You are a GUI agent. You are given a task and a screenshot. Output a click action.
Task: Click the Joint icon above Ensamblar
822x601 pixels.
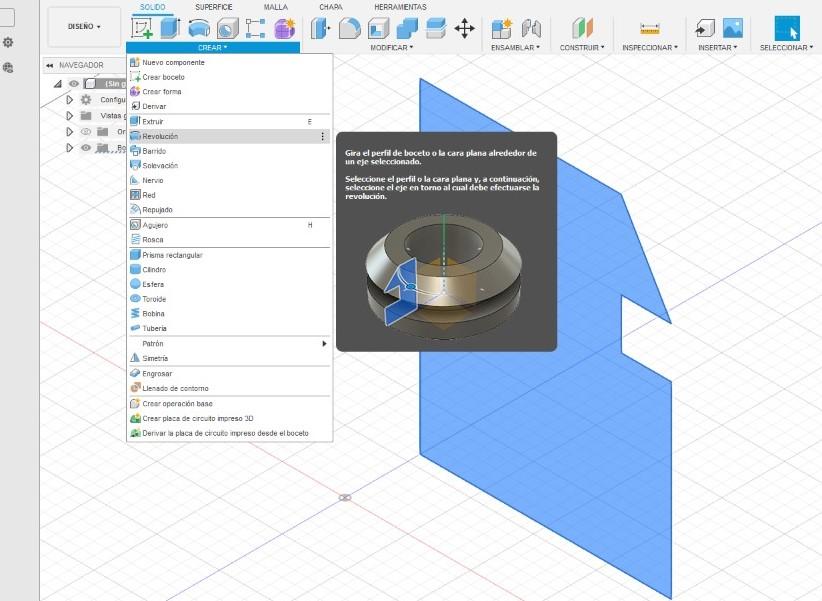click(531, 28)
